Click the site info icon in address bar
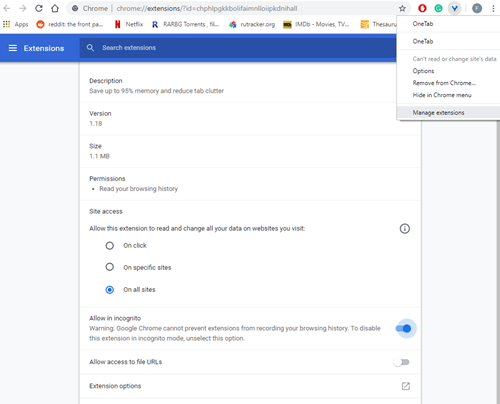The image size is (500, 404). (x=75, y=8)
